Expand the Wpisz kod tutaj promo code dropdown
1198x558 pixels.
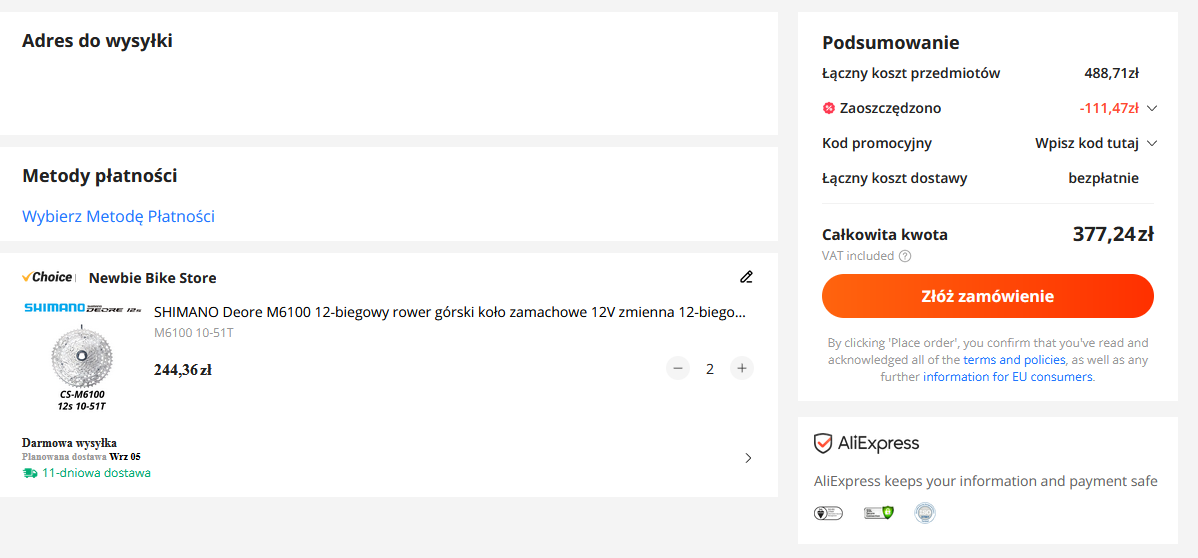click(x=1152, y=143)
